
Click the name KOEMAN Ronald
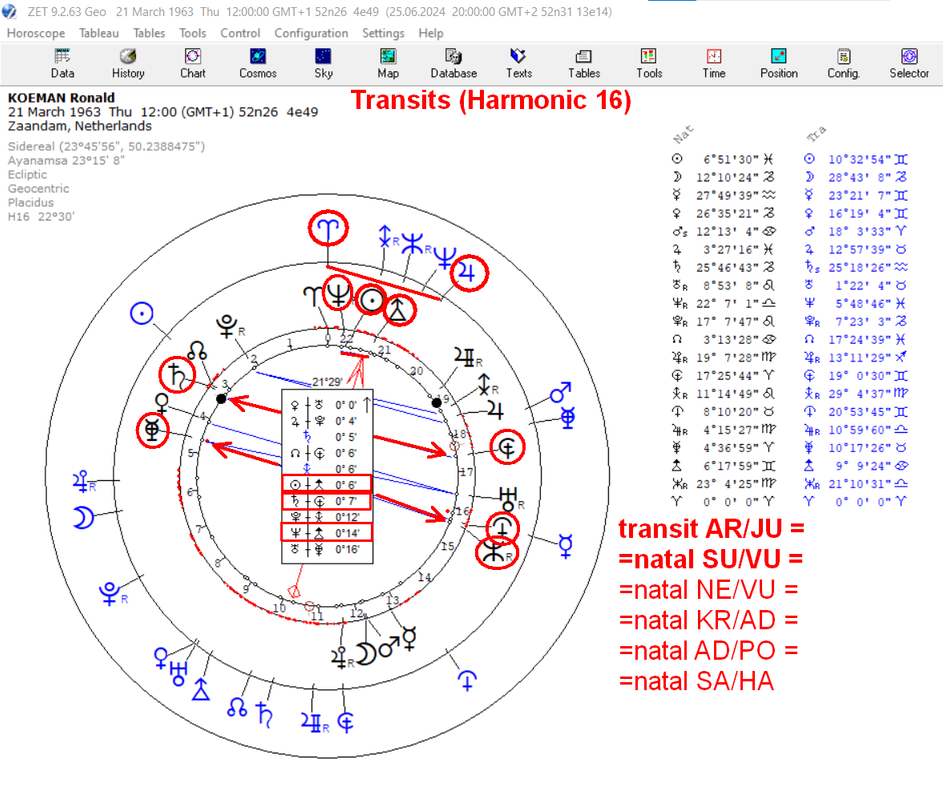coord(61,97)
